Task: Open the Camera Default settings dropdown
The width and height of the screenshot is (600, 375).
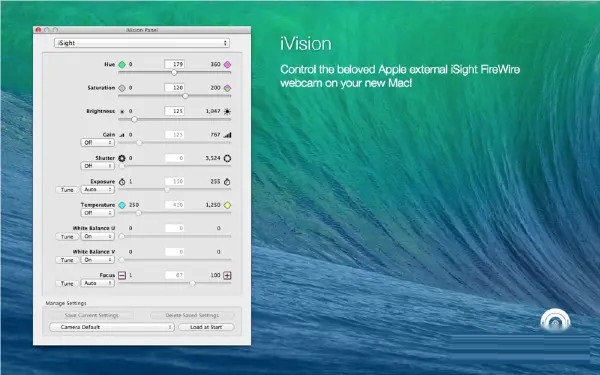Action: tap(112, 327)
